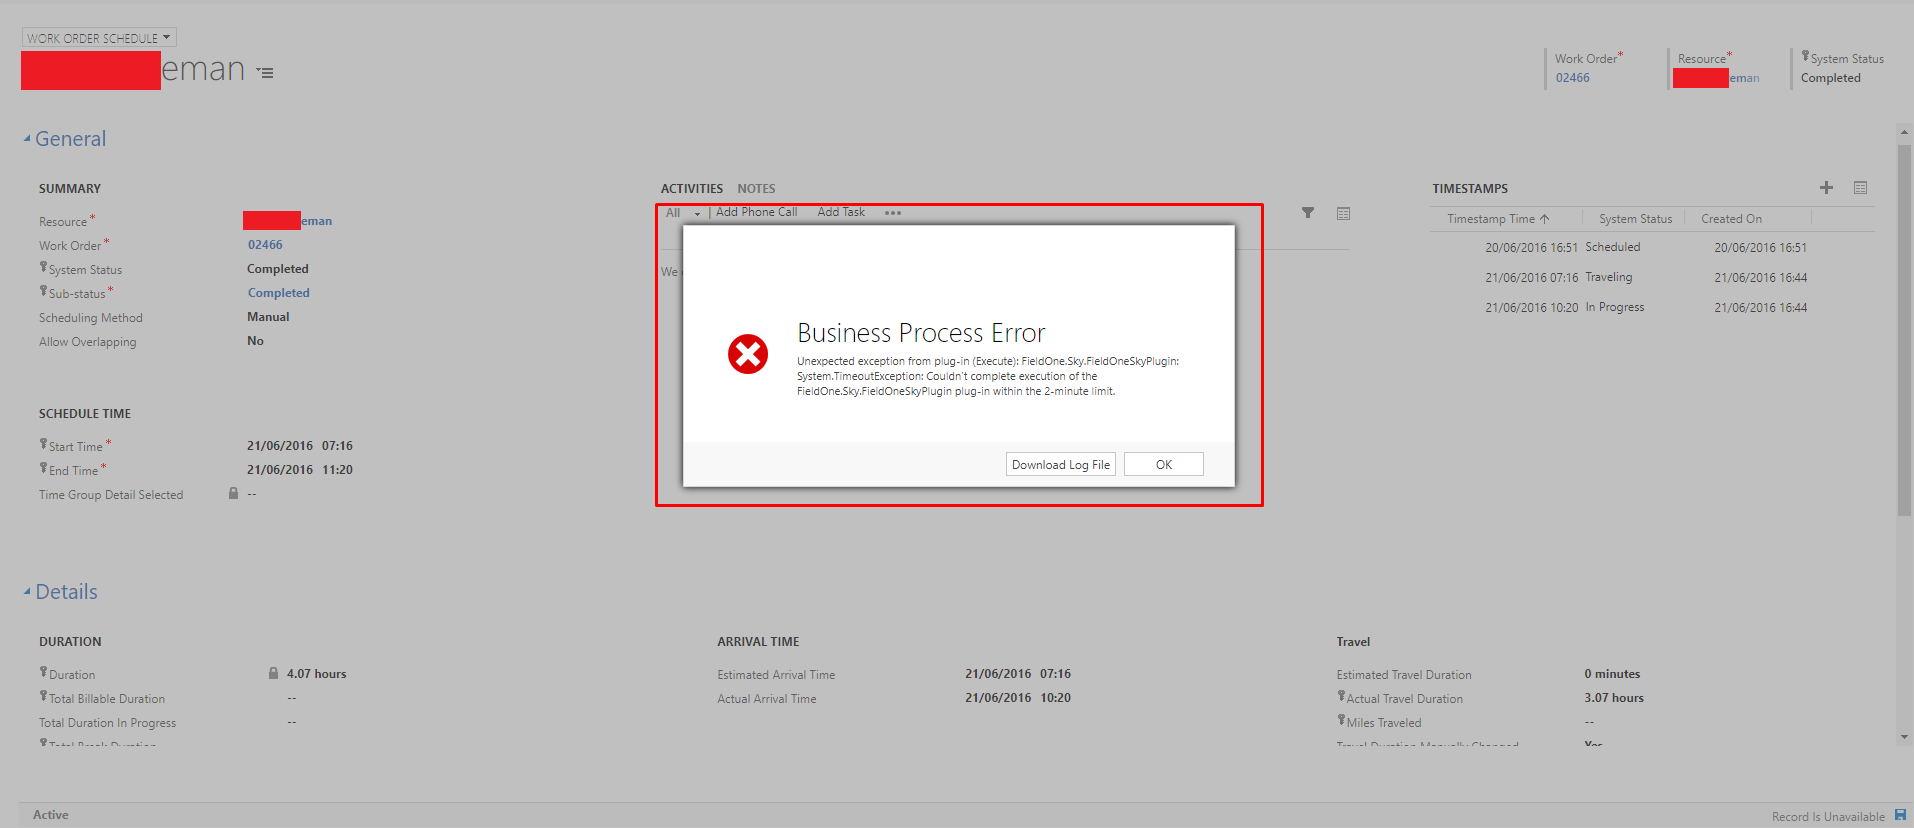
Task: Click Add Task
Action: (841, 212)
